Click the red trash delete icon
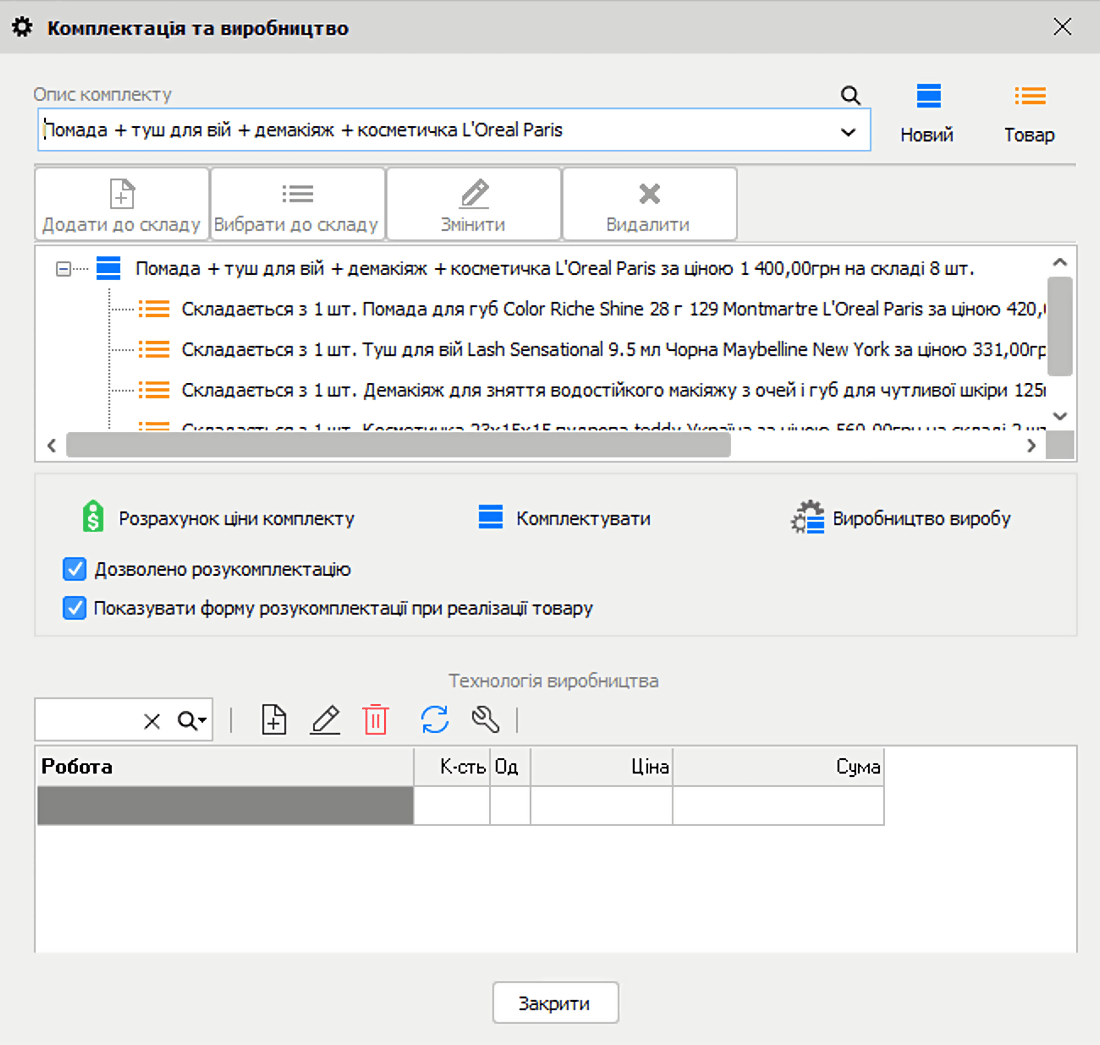 [375, 720]
